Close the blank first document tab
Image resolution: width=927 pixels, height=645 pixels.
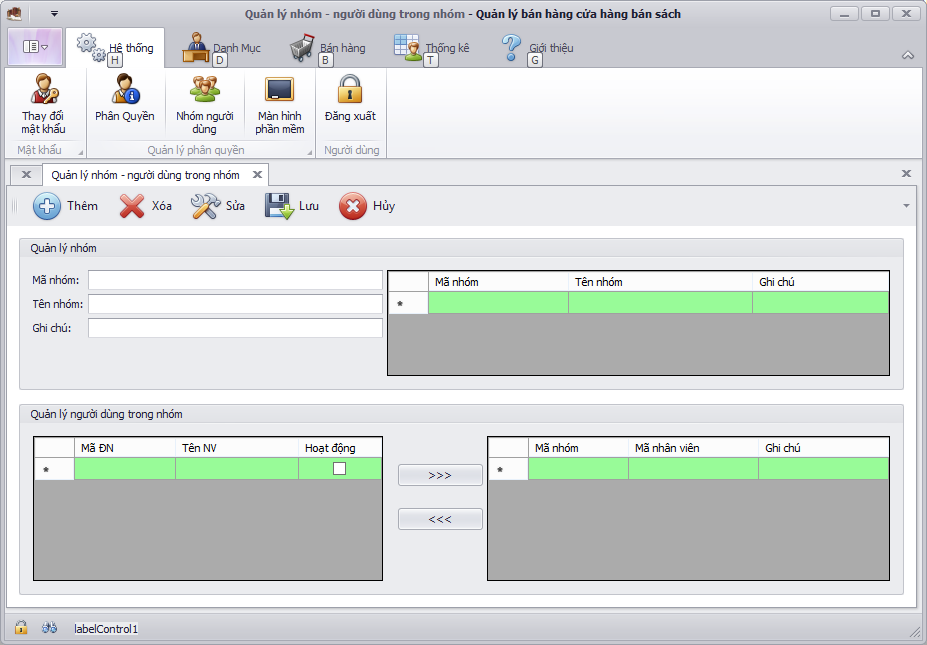tap(26, 174)
